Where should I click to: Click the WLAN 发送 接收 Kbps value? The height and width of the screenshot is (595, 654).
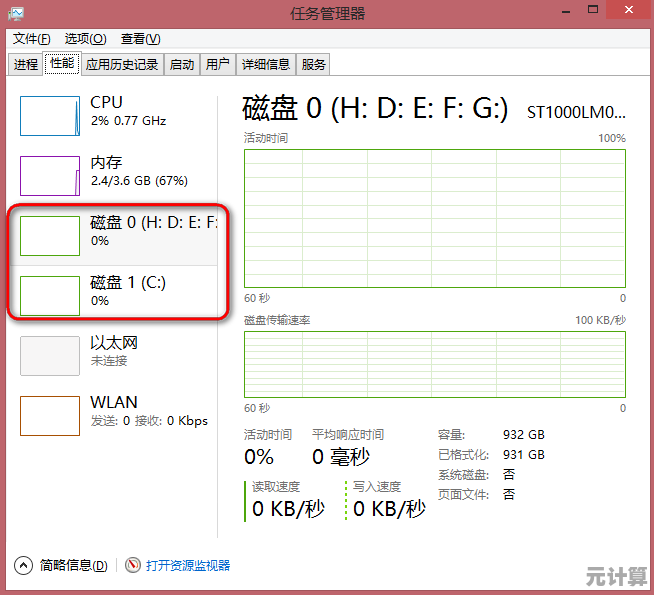[x=149, y=421]
